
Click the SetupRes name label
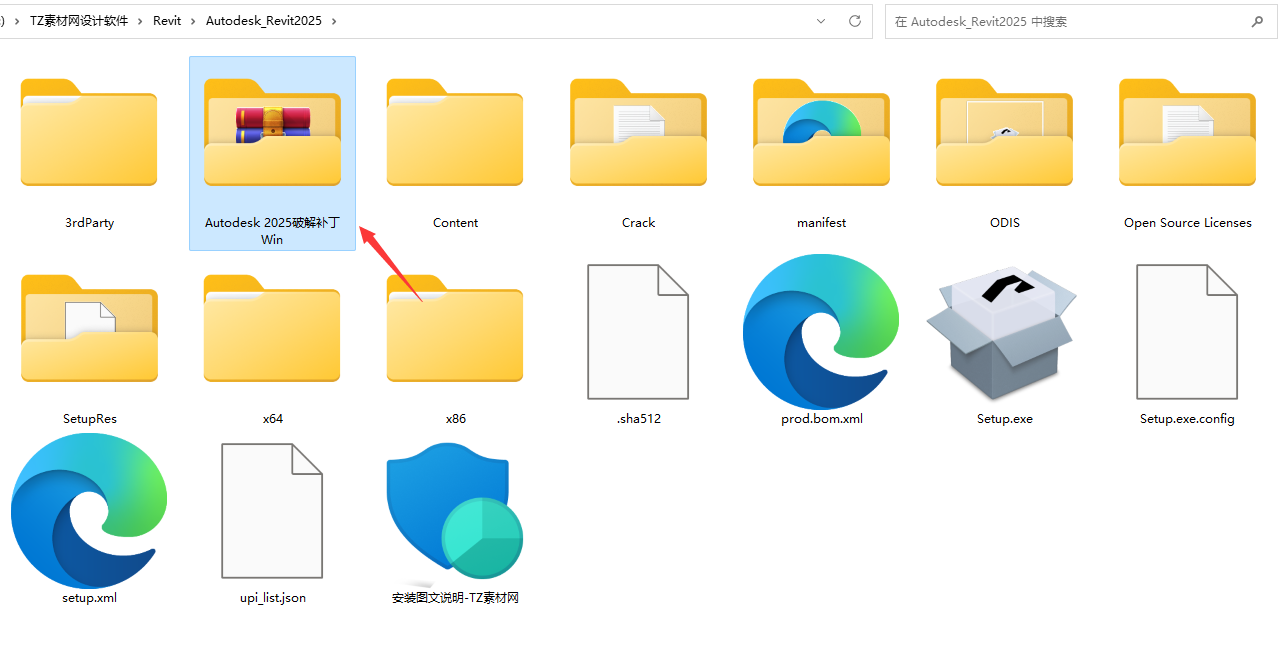tap(89, 419)
